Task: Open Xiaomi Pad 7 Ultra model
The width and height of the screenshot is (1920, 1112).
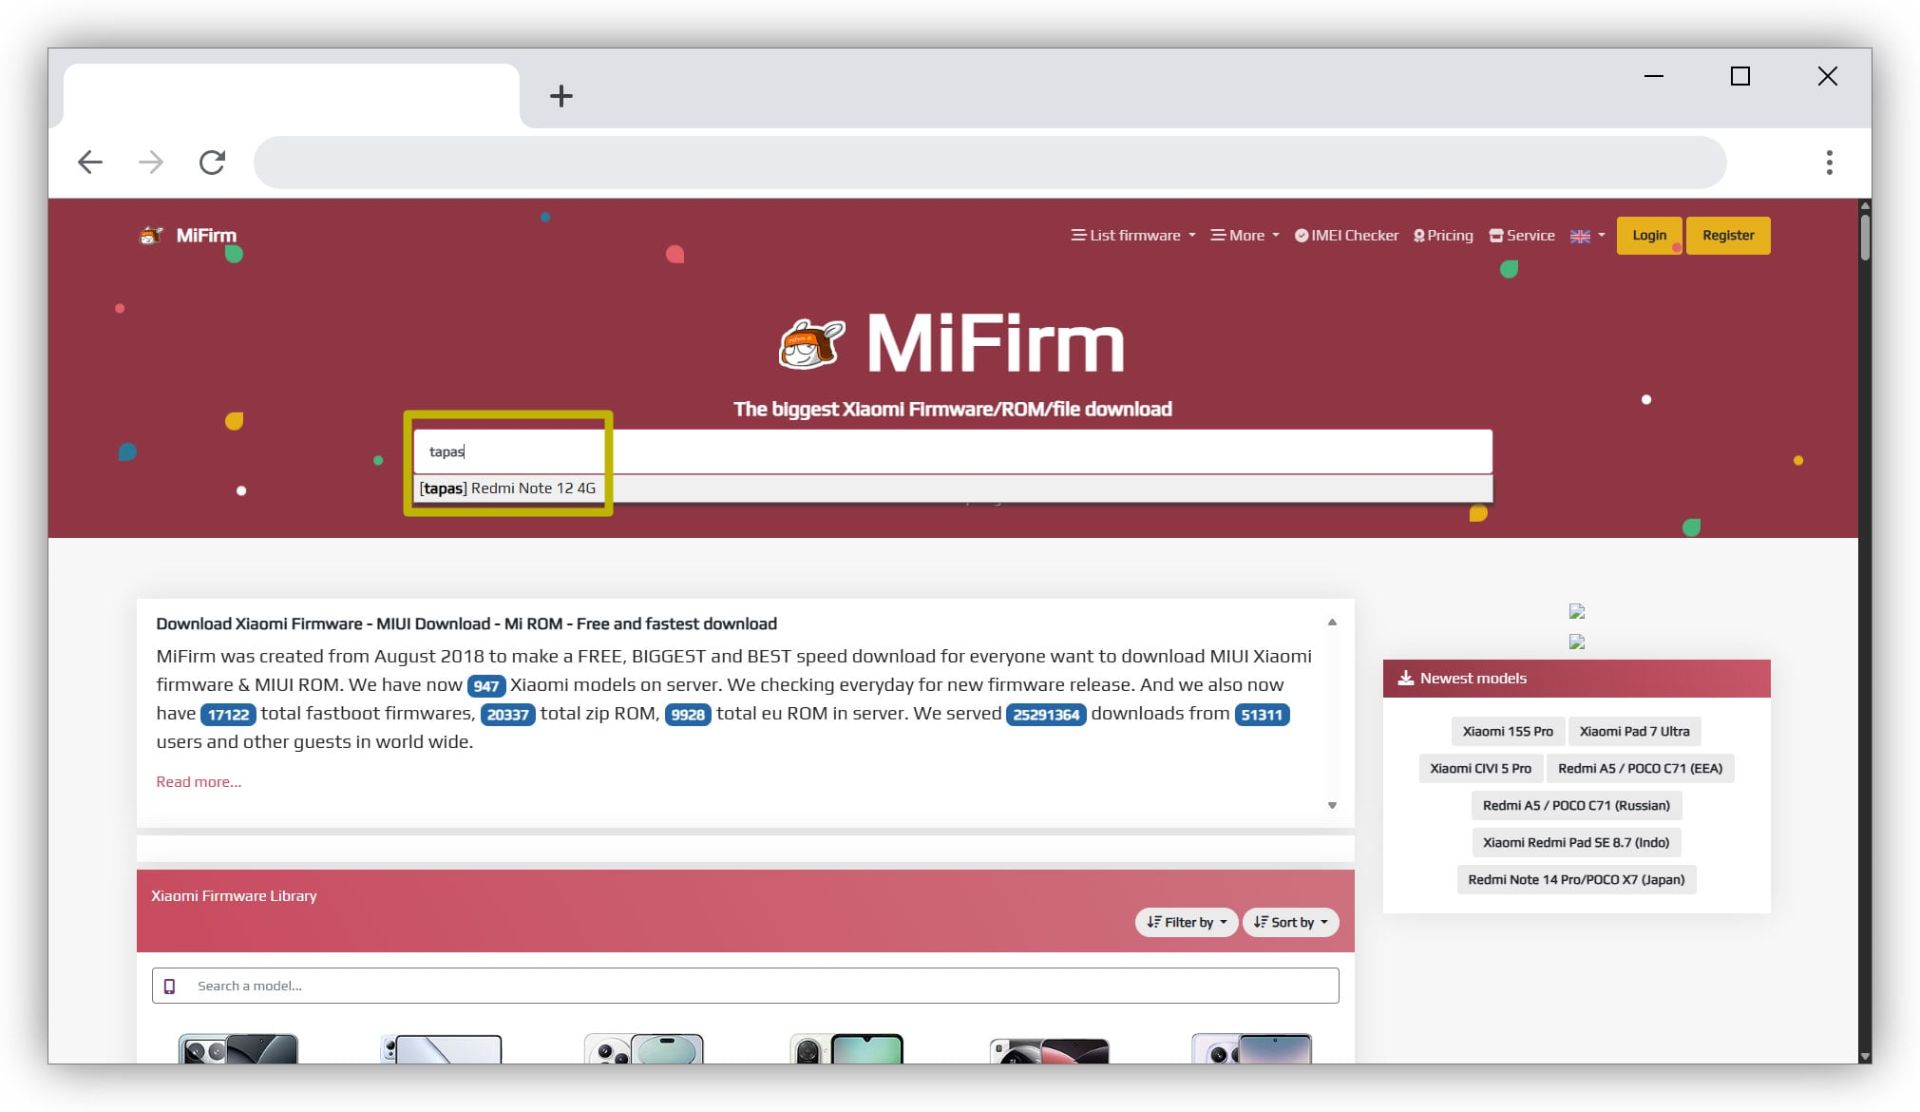Action: [1634, 731]
